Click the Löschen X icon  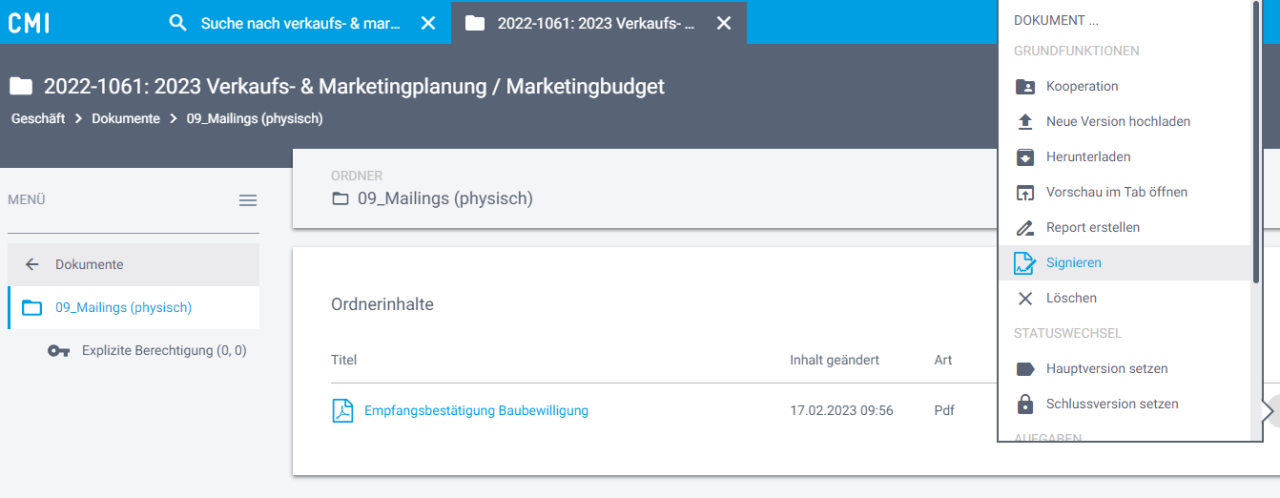(x=1025, y=298)
